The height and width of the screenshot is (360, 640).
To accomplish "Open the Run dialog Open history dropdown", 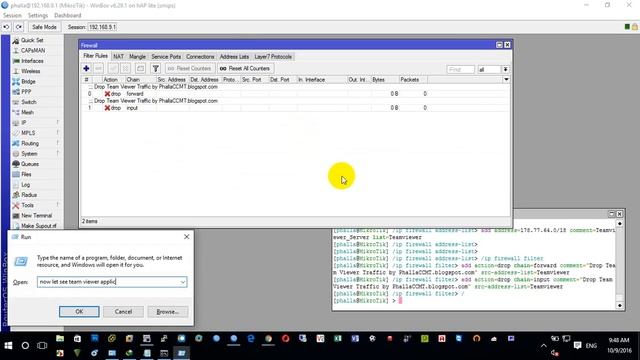I will pos(182,282).
